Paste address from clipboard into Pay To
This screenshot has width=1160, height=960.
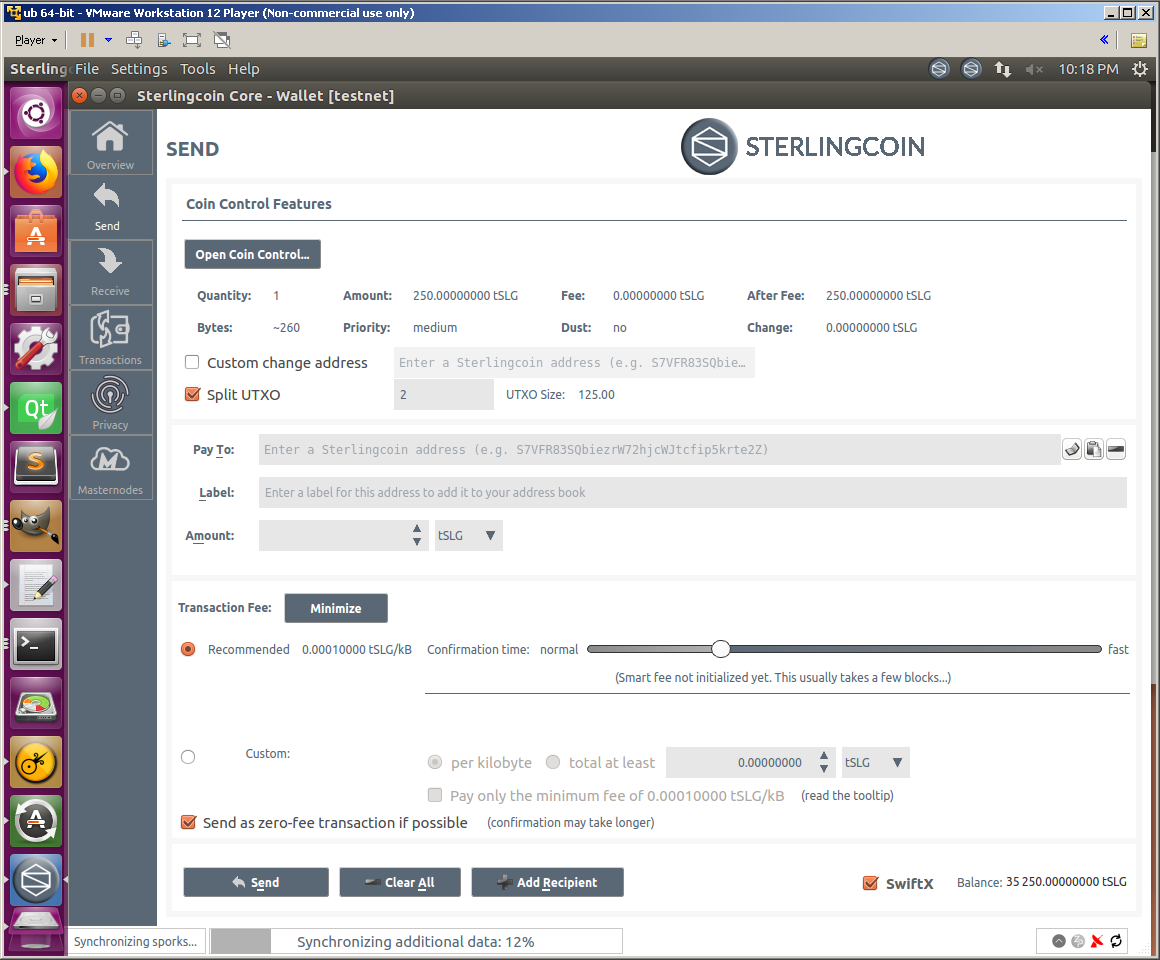pyautogui.click(x=1093, y=449)
